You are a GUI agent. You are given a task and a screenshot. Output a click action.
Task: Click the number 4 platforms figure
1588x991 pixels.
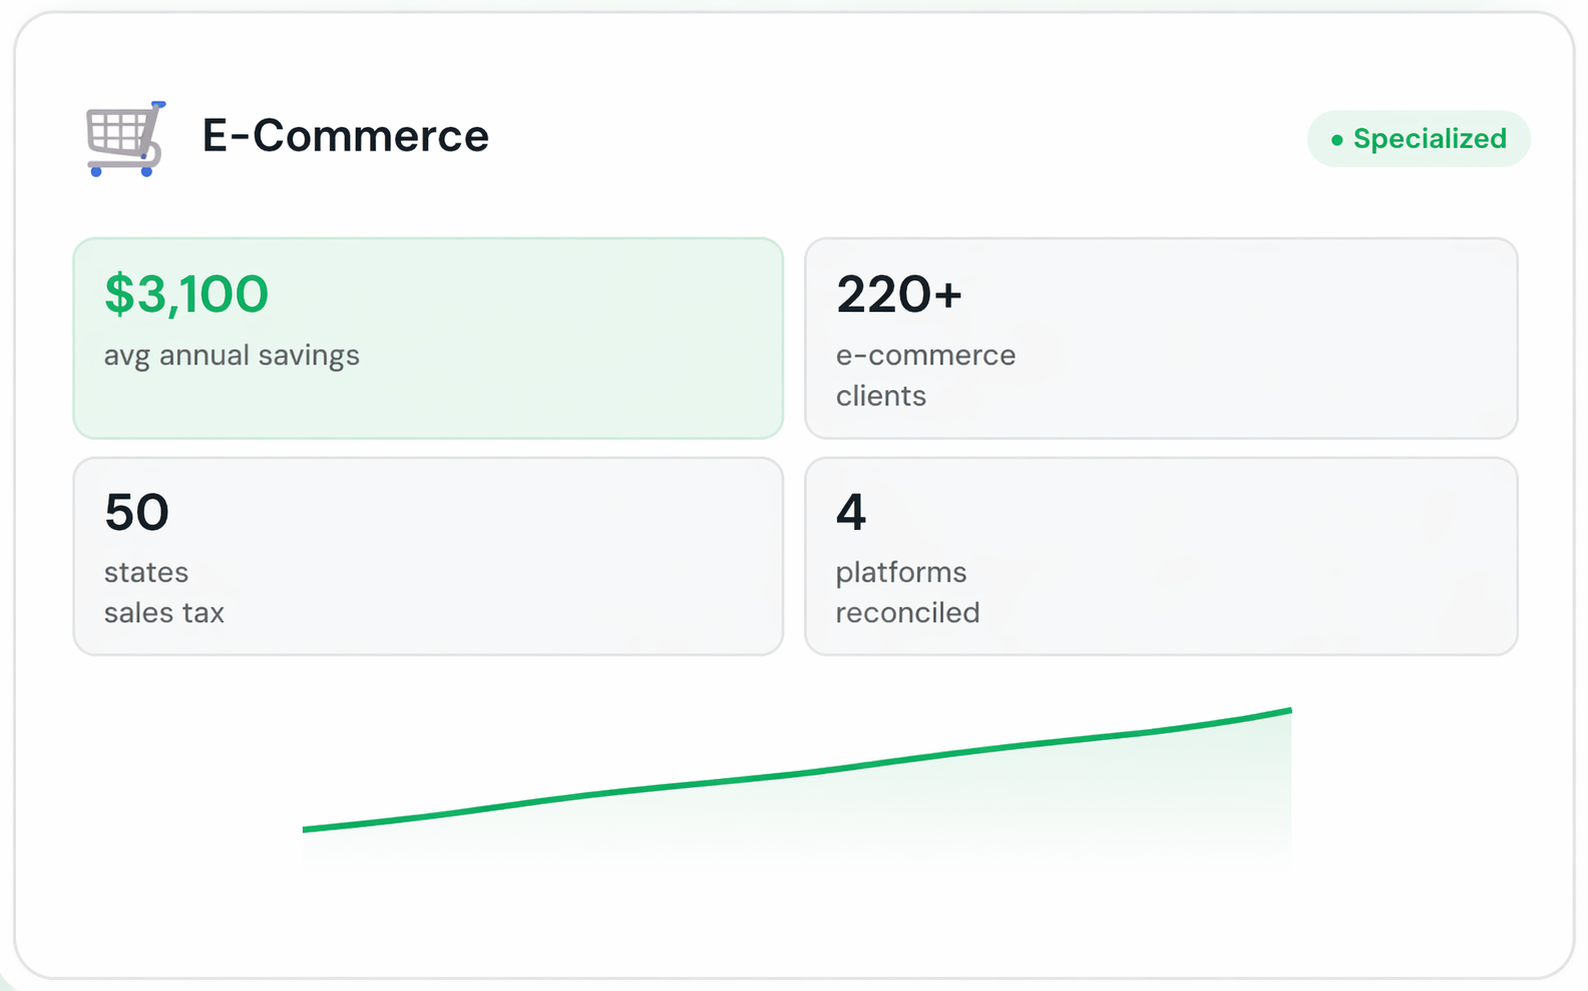tap(850, 512)
